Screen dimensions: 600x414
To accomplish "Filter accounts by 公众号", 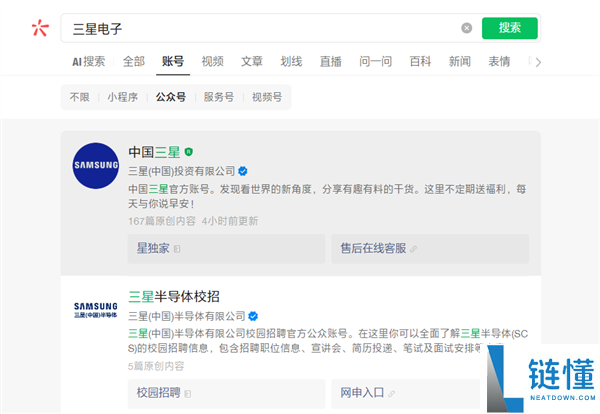I will tap(171, 97).
